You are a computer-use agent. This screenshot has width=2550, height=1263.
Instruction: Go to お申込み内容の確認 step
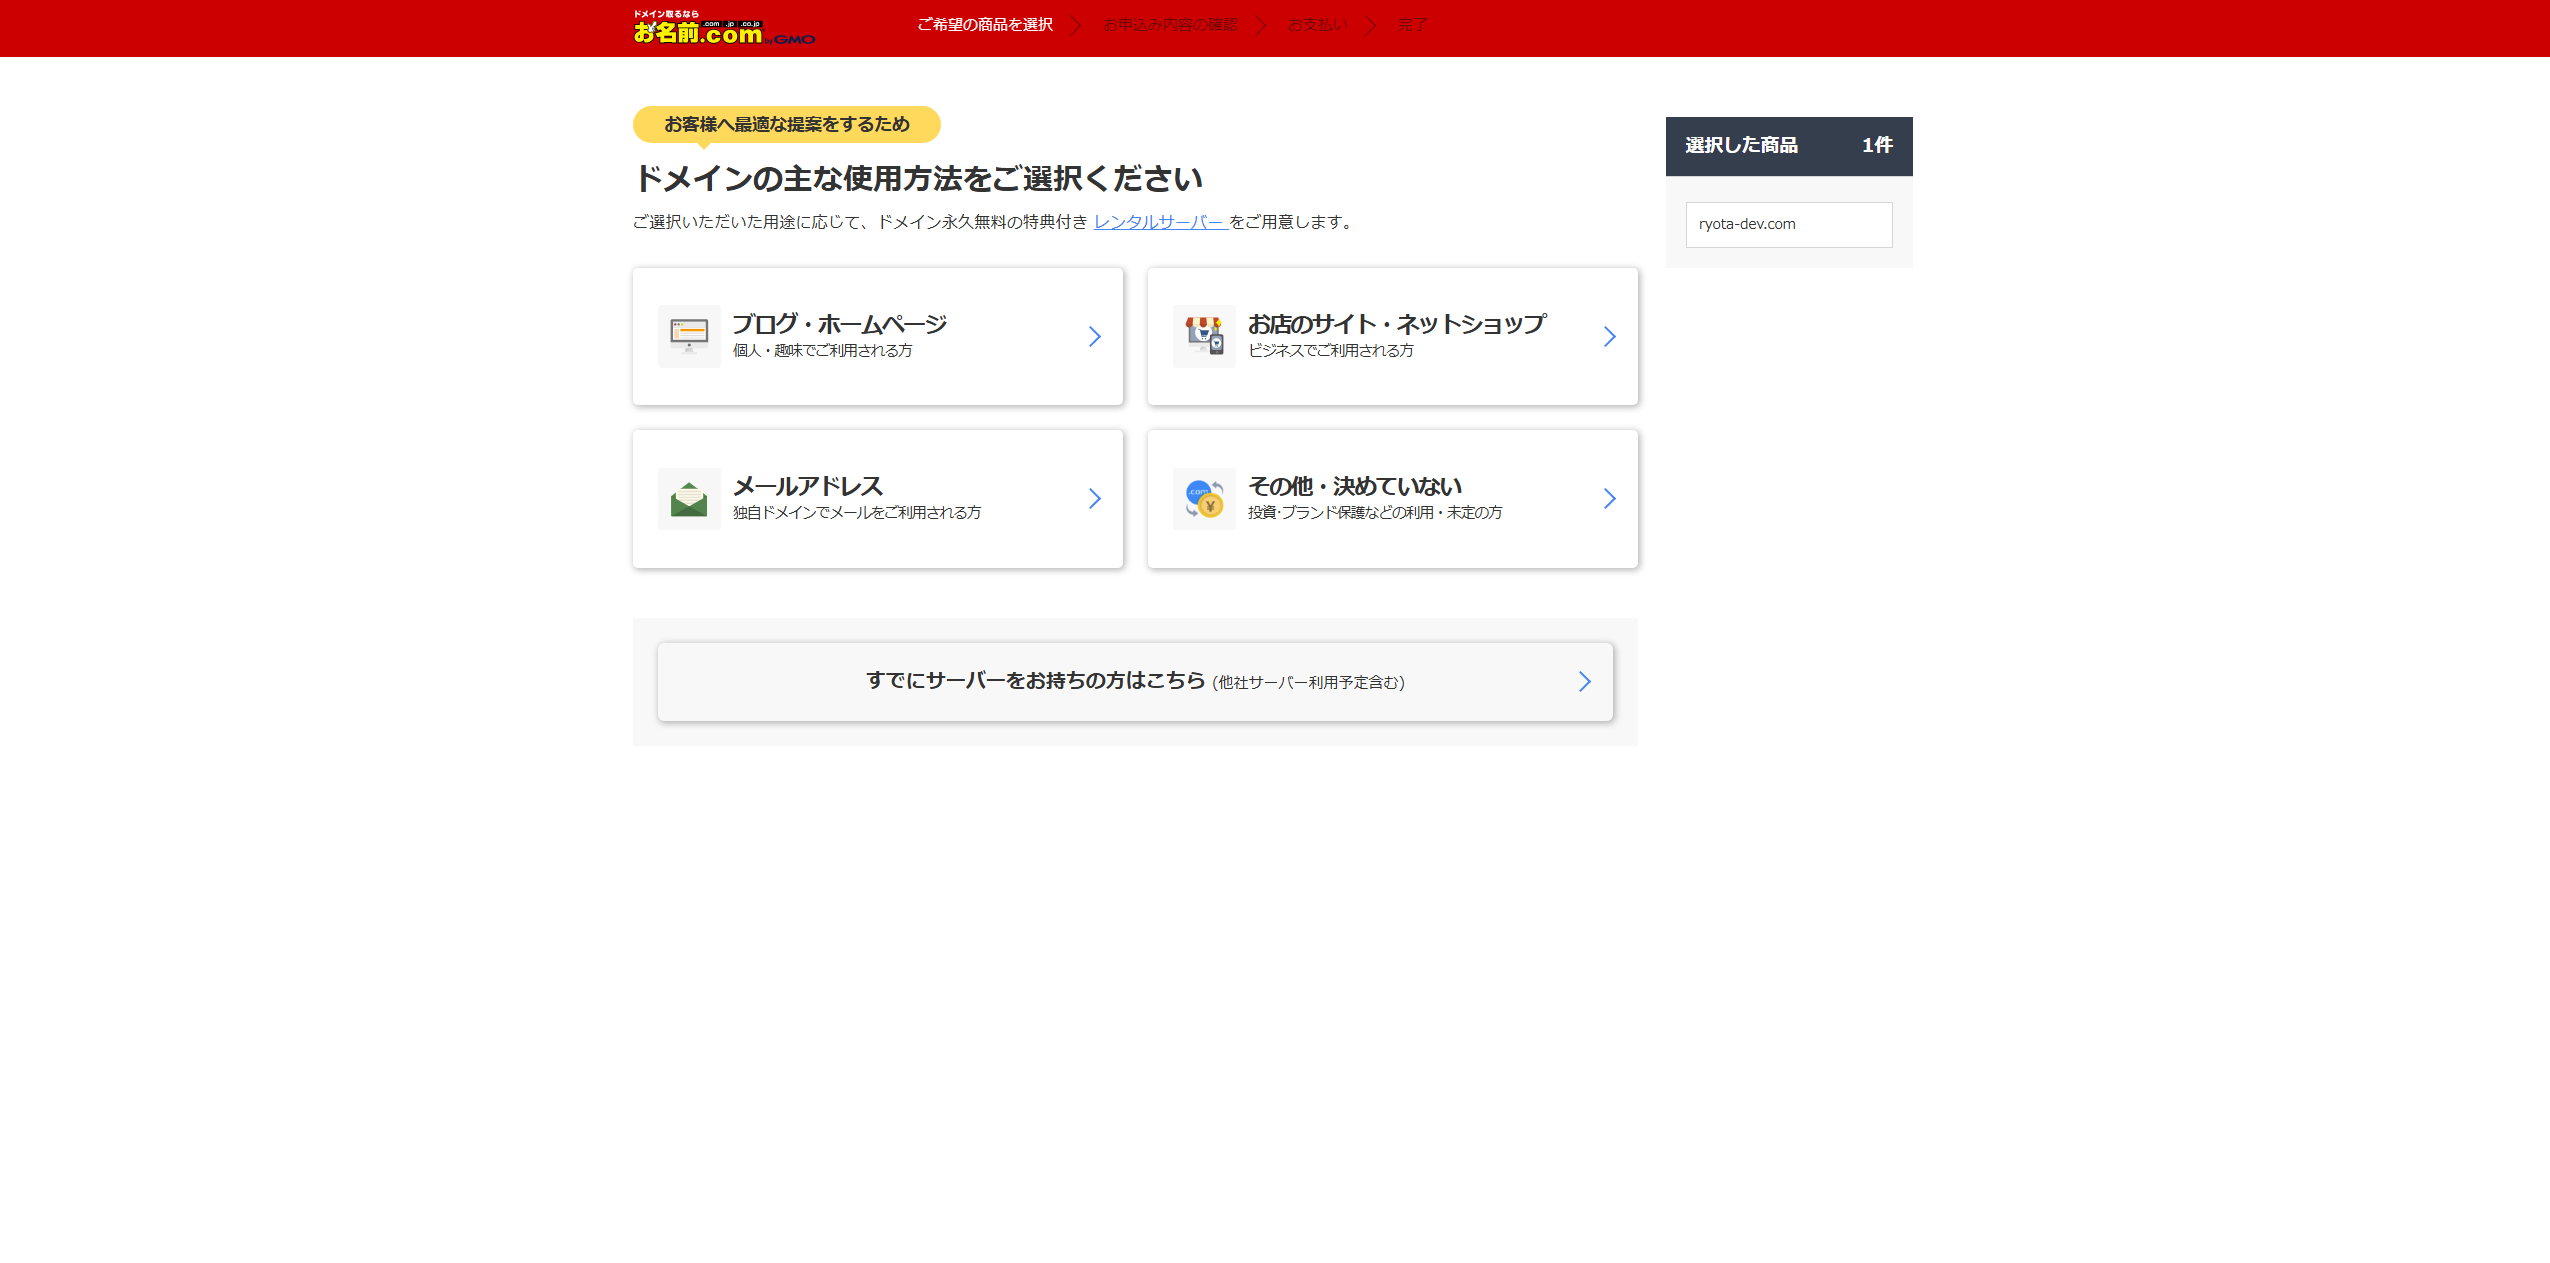pyautogui.click(x=1170, y=25)
